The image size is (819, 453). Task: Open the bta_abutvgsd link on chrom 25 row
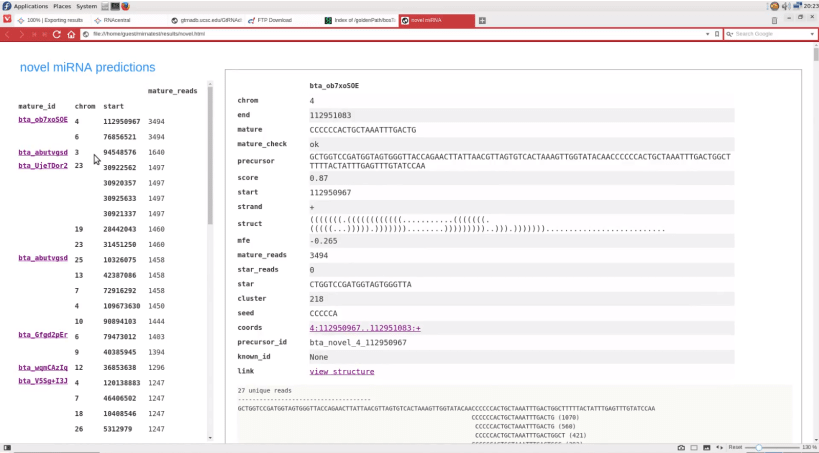tap(43, 258)
